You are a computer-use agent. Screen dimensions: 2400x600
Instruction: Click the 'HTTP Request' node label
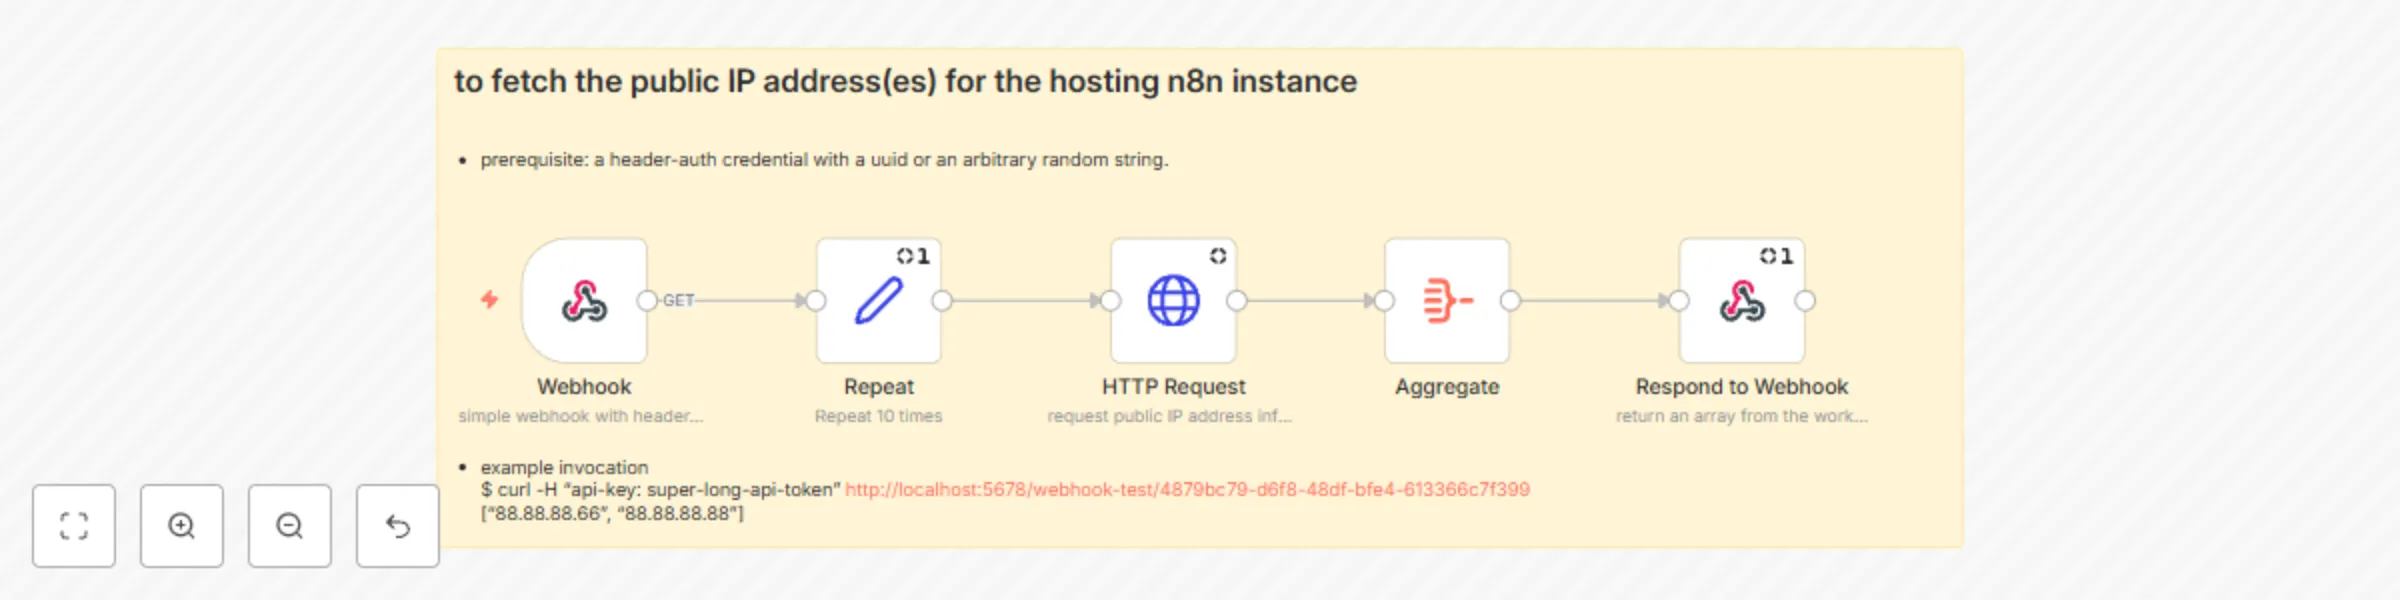1173,386
